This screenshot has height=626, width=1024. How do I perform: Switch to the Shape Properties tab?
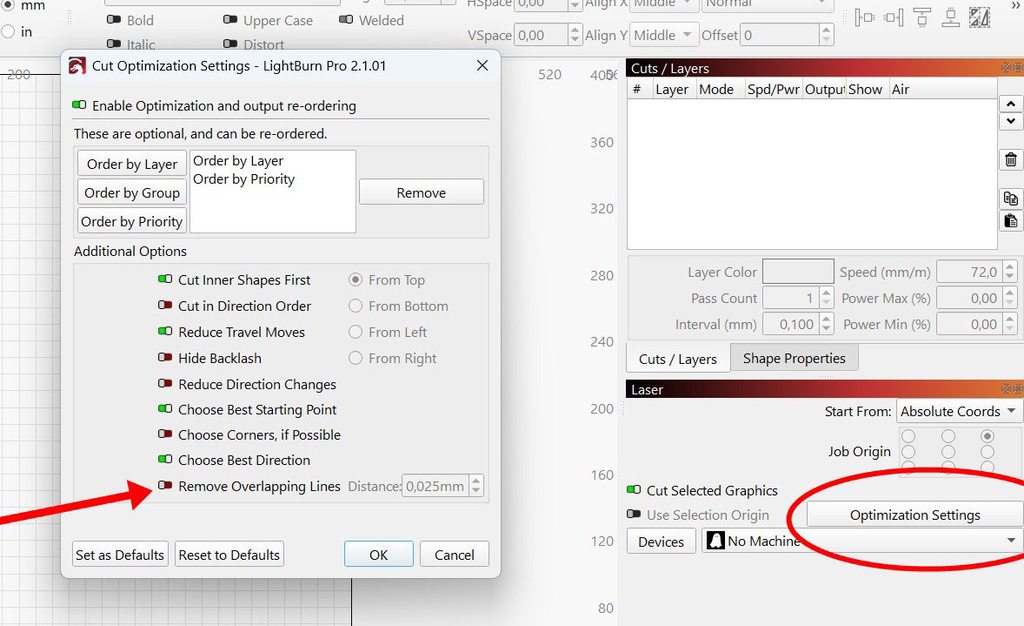pyautogui.click(x=793, y=358)
